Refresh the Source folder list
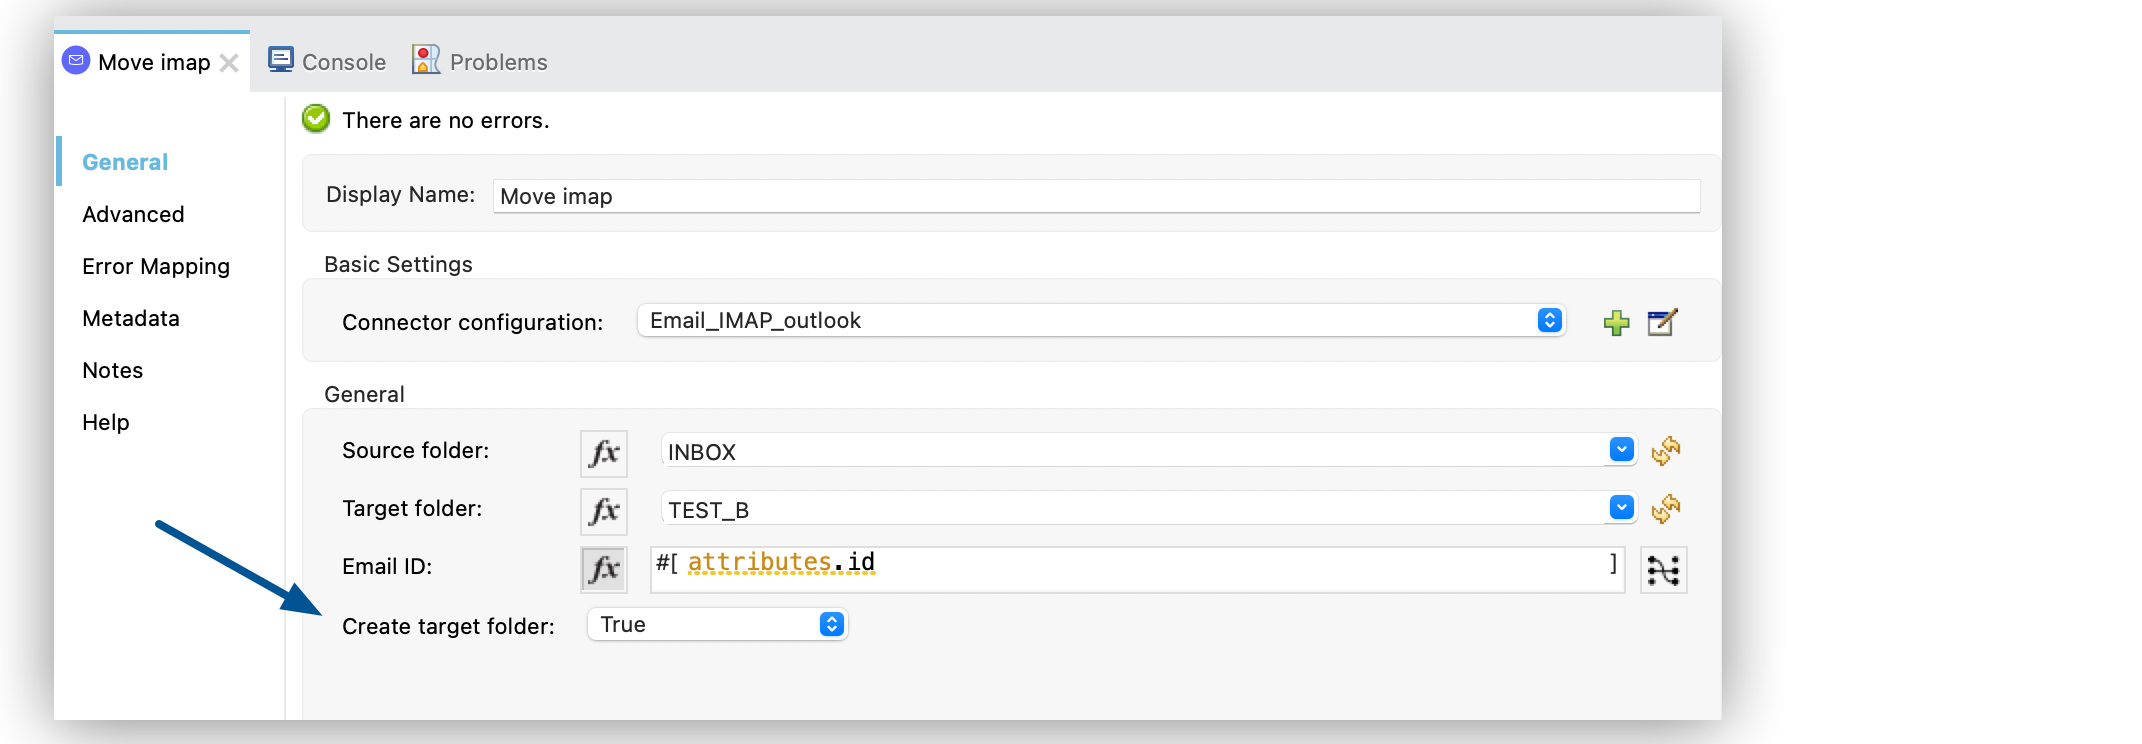Viewport: 2142px width, 744px height. [x=1665, y=451]
